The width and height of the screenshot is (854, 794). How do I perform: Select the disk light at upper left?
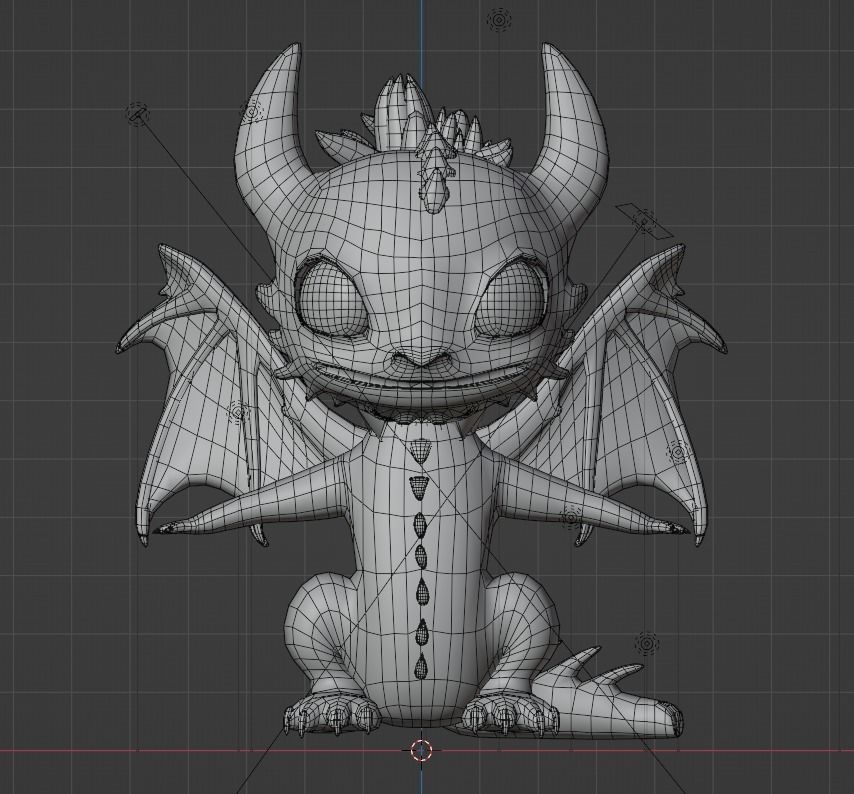pyautogui.click(x=138, y=114)
